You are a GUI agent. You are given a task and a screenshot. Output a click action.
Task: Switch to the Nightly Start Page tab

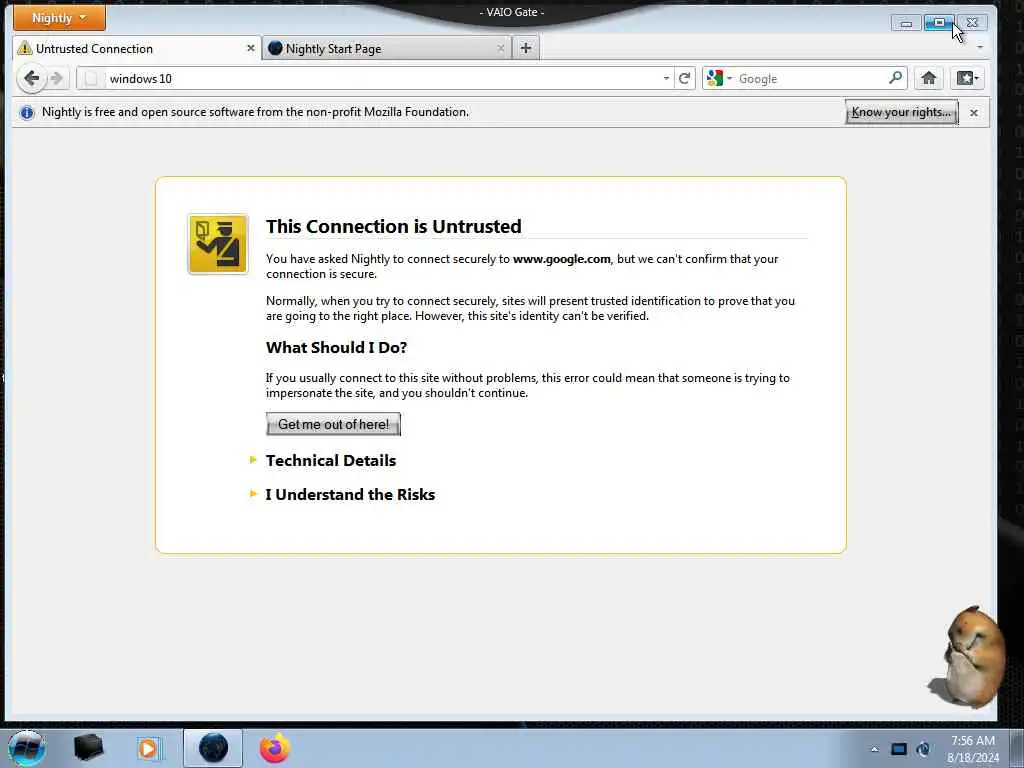[x=387, y=48]
